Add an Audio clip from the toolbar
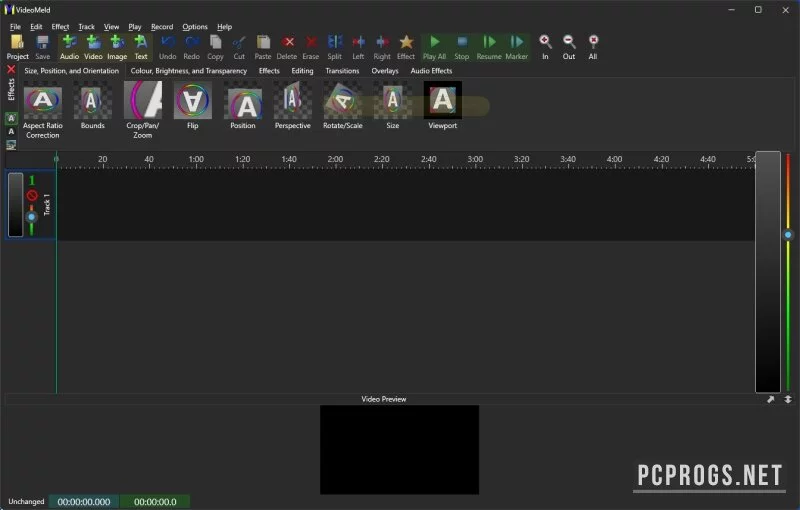This screenshot has height=510, width=800. [69, 47]
